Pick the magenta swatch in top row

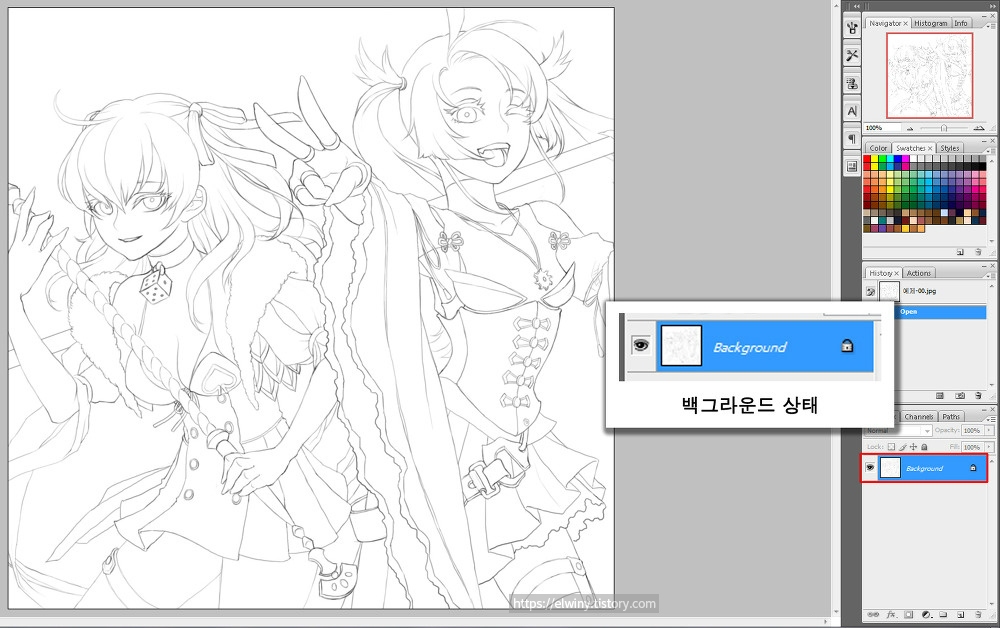[x=906, y=159]
